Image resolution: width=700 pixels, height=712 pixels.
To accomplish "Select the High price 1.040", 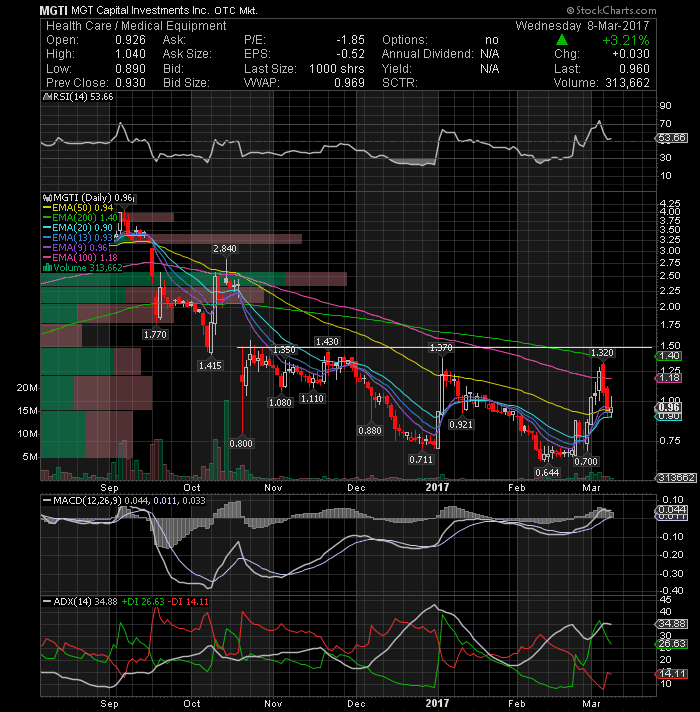I will pyautogui.click(x=130, y=54).
